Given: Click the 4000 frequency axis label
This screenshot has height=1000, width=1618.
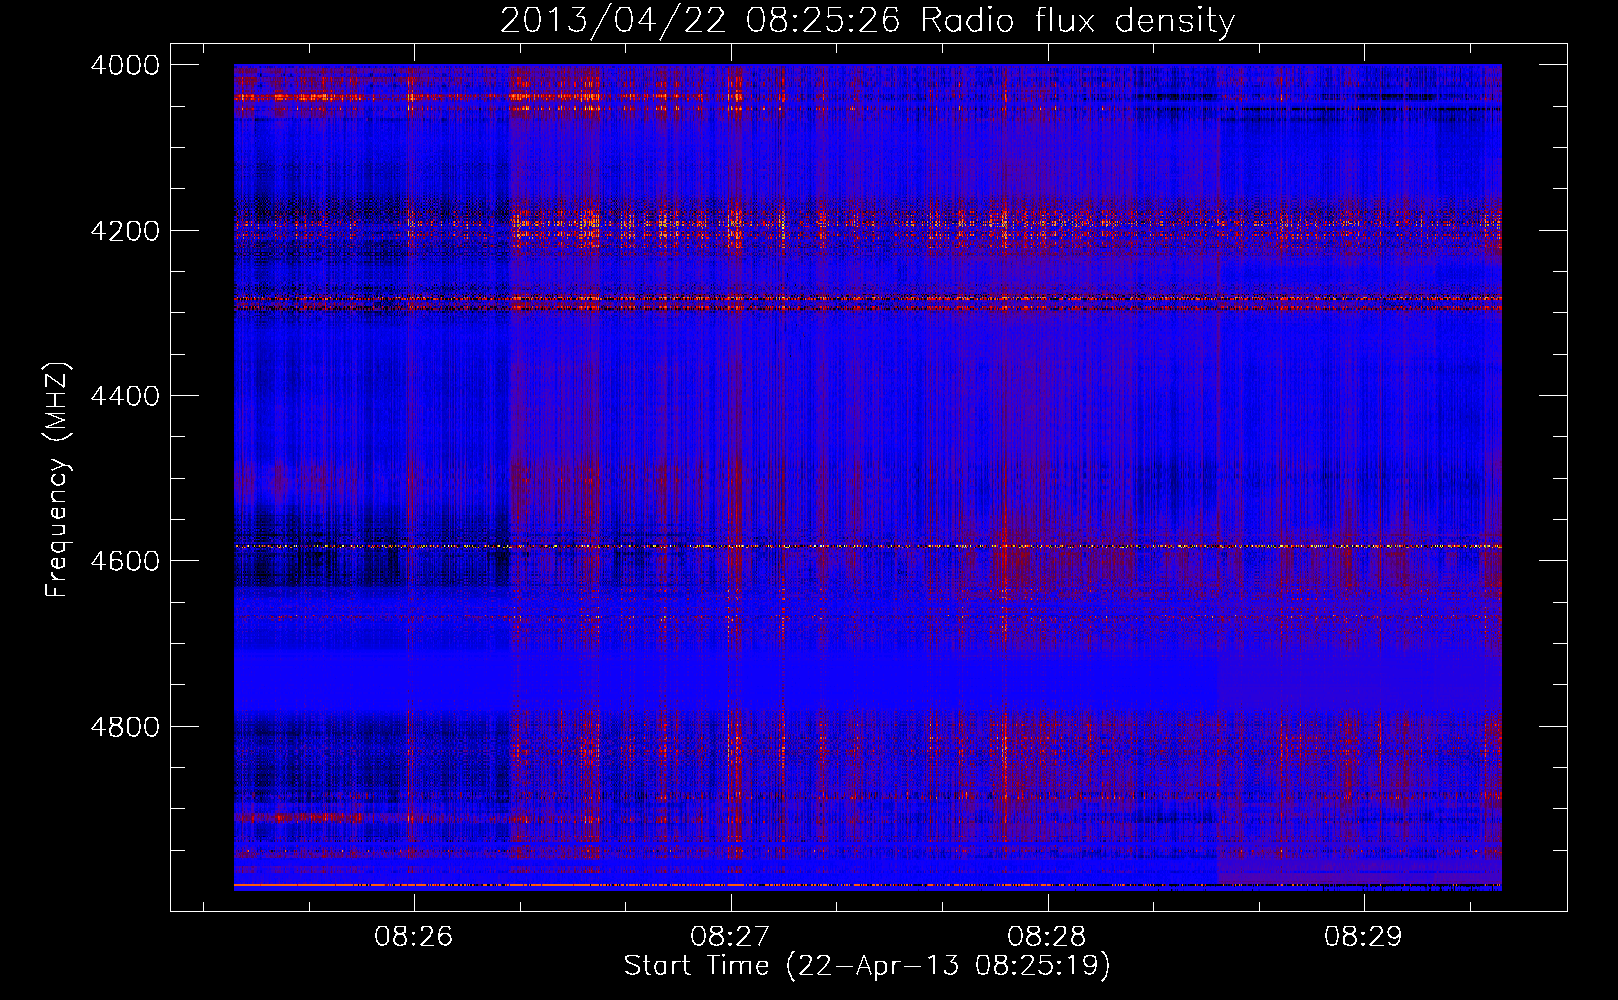Looking at the screenshot, I should (125, 65).
